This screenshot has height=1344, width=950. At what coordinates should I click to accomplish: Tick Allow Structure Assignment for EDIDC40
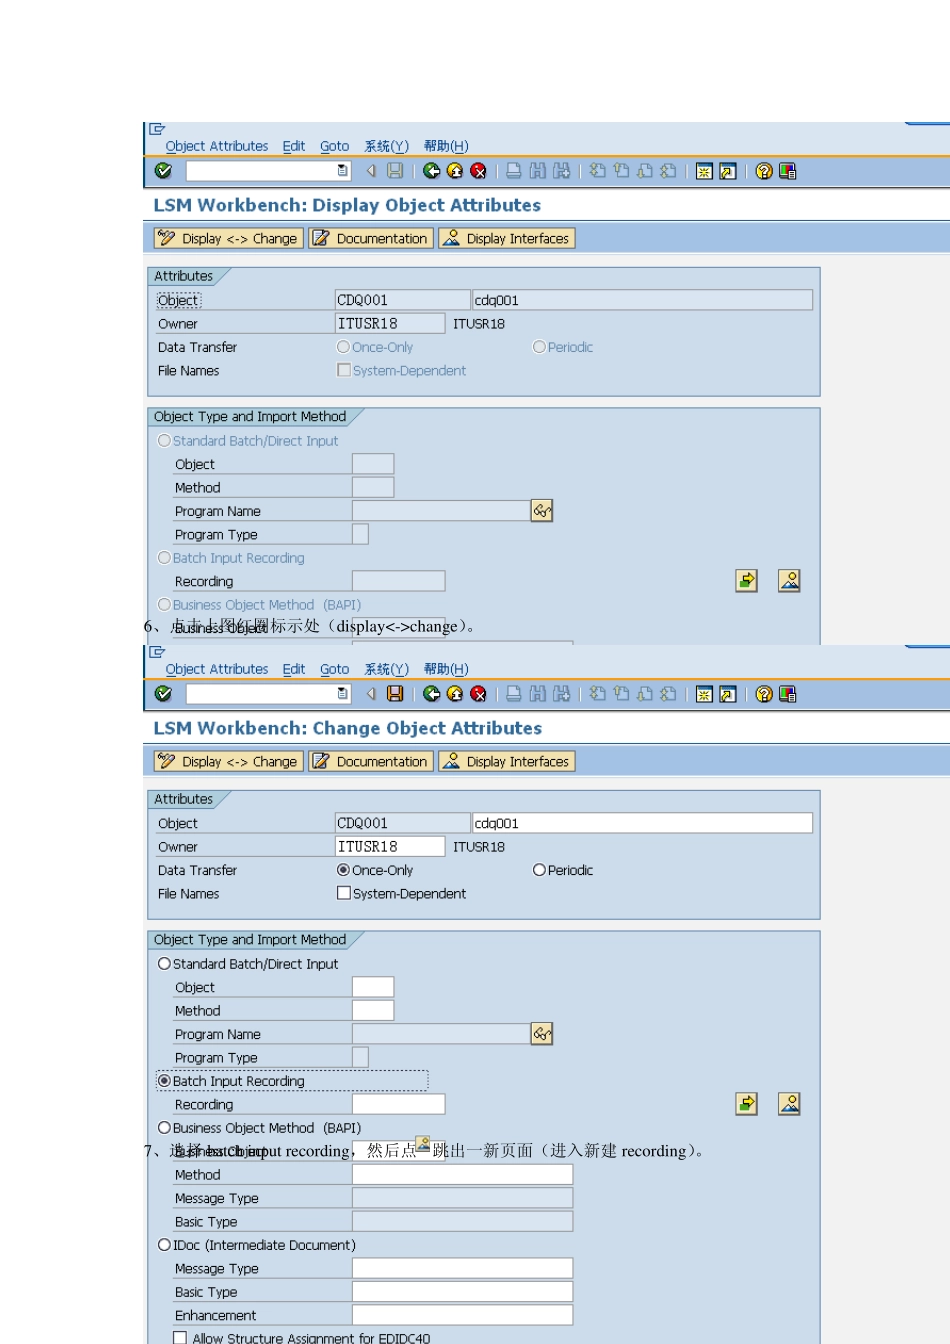coord(180,1338)
